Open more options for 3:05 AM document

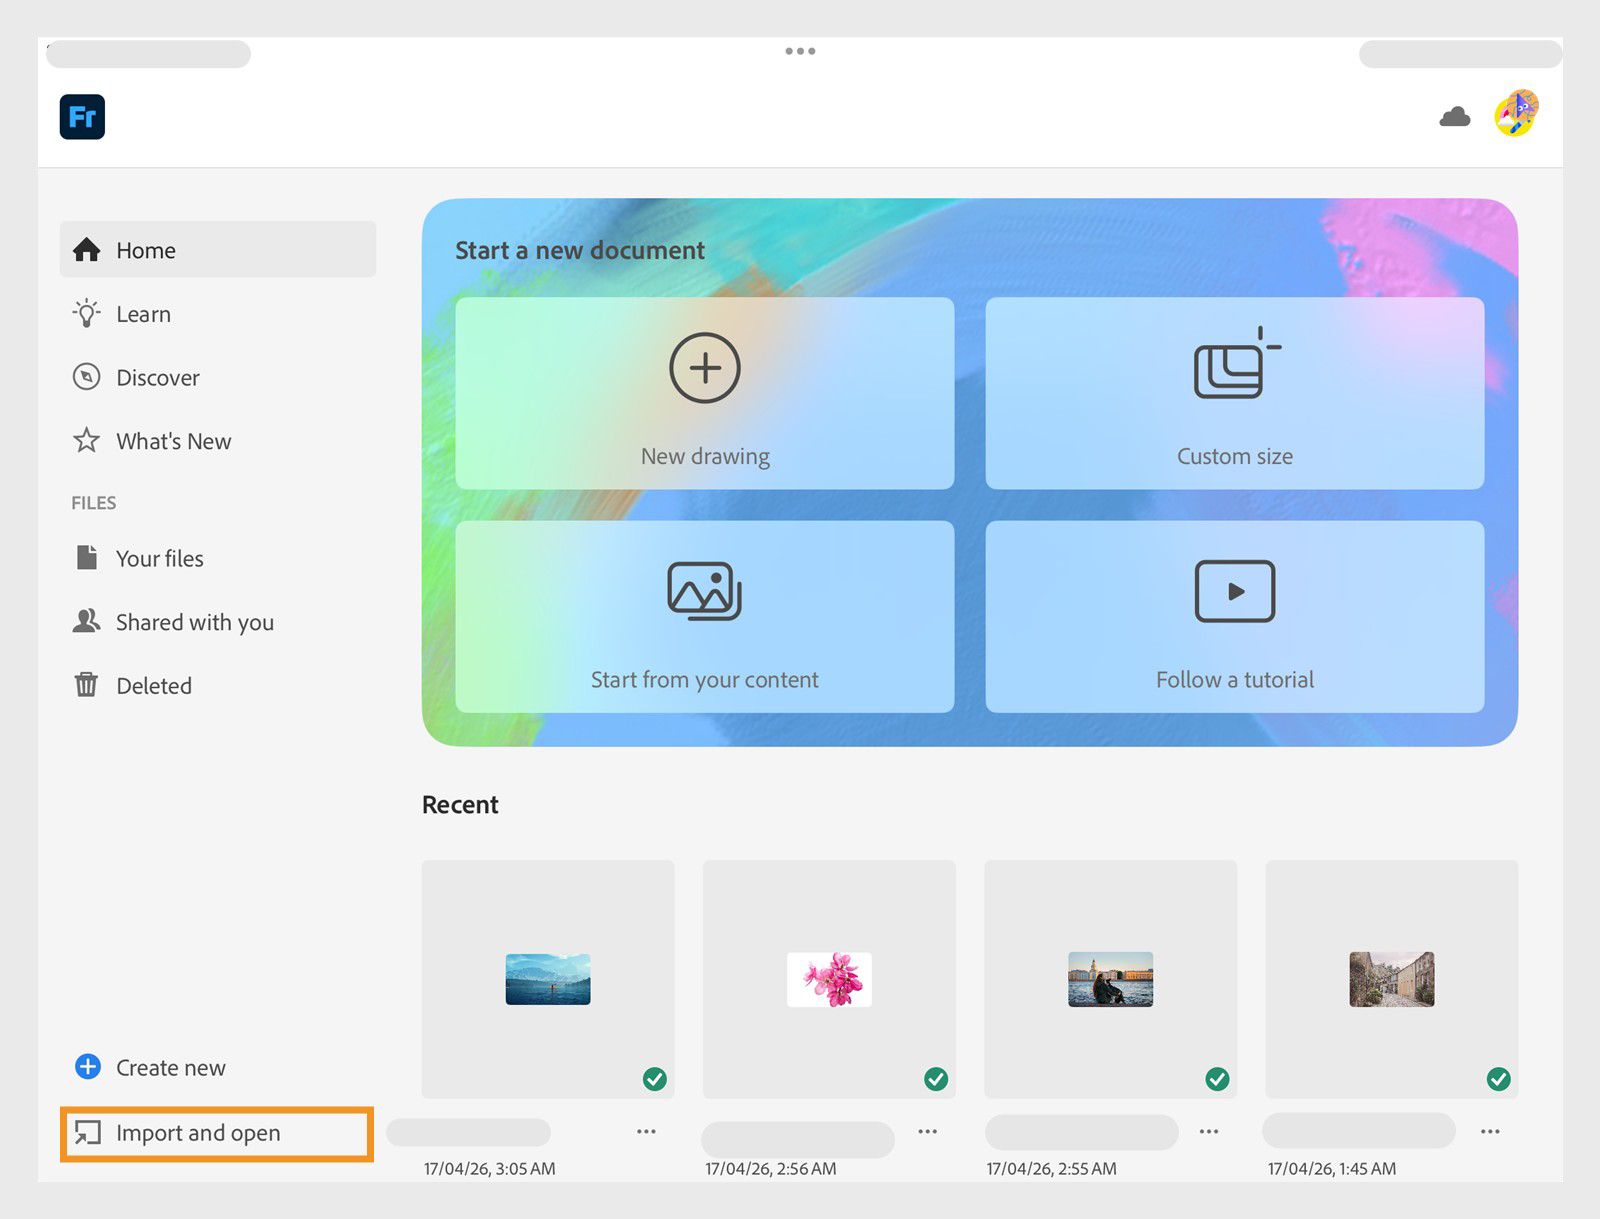click(x=646, y=1131)
